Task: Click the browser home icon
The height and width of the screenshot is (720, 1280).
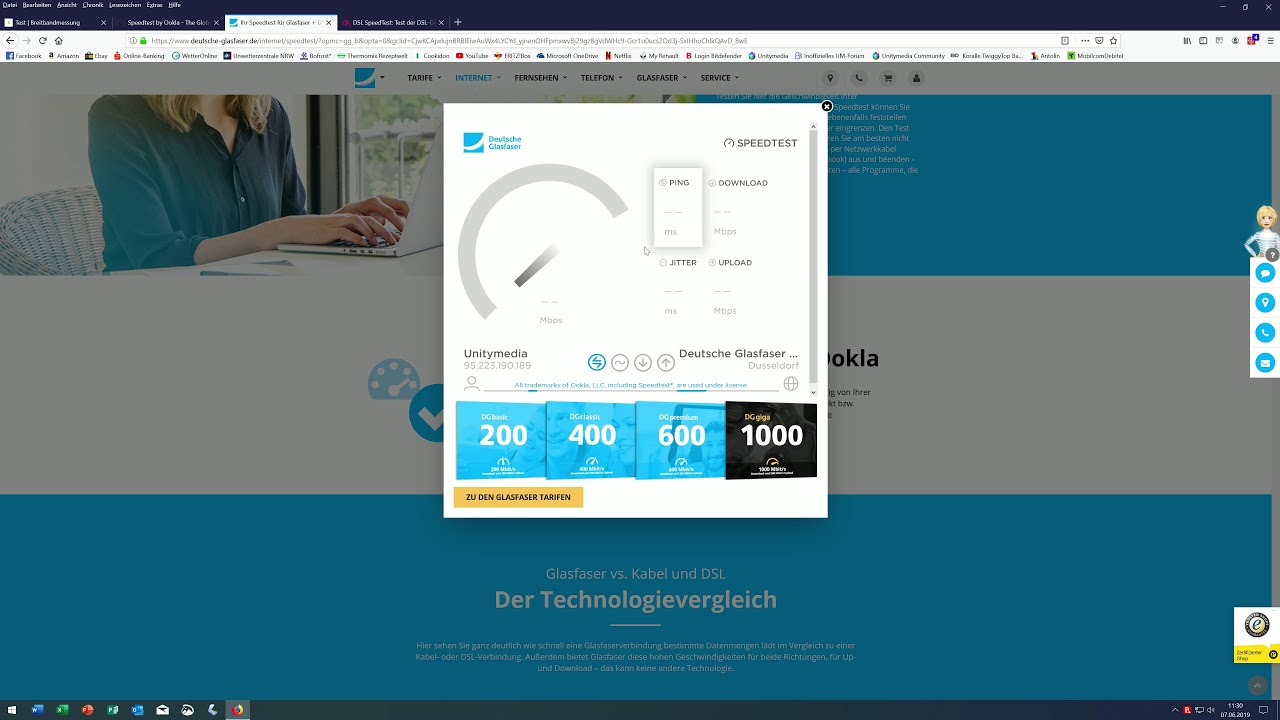Action: (58, 40)
